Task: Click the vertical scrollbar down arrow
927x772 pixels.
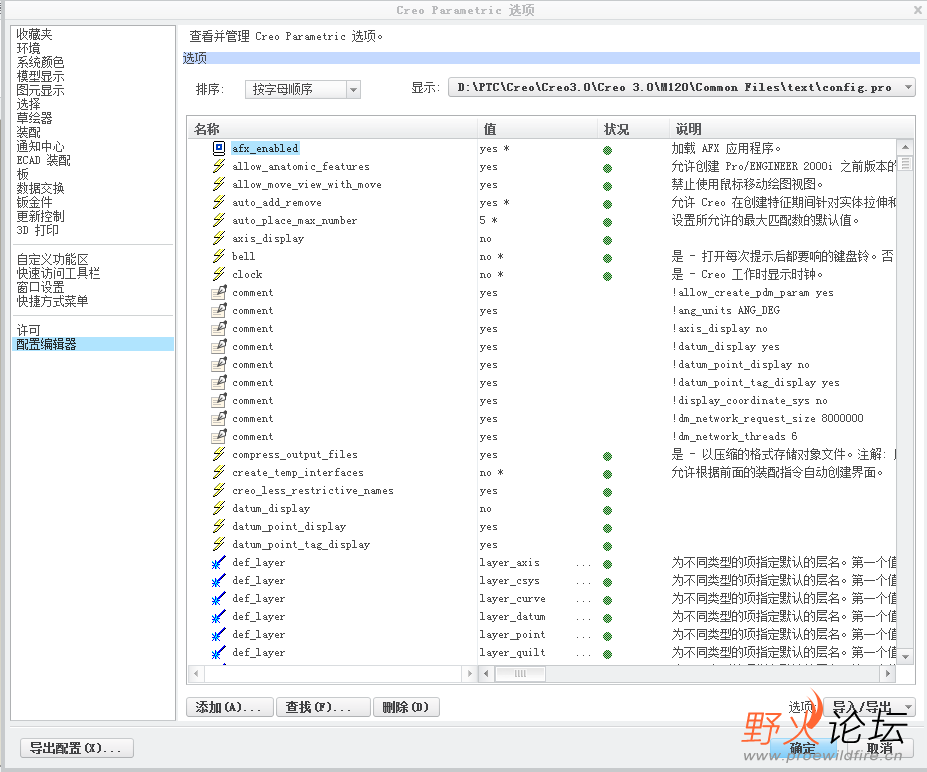Action: point(905,656)
